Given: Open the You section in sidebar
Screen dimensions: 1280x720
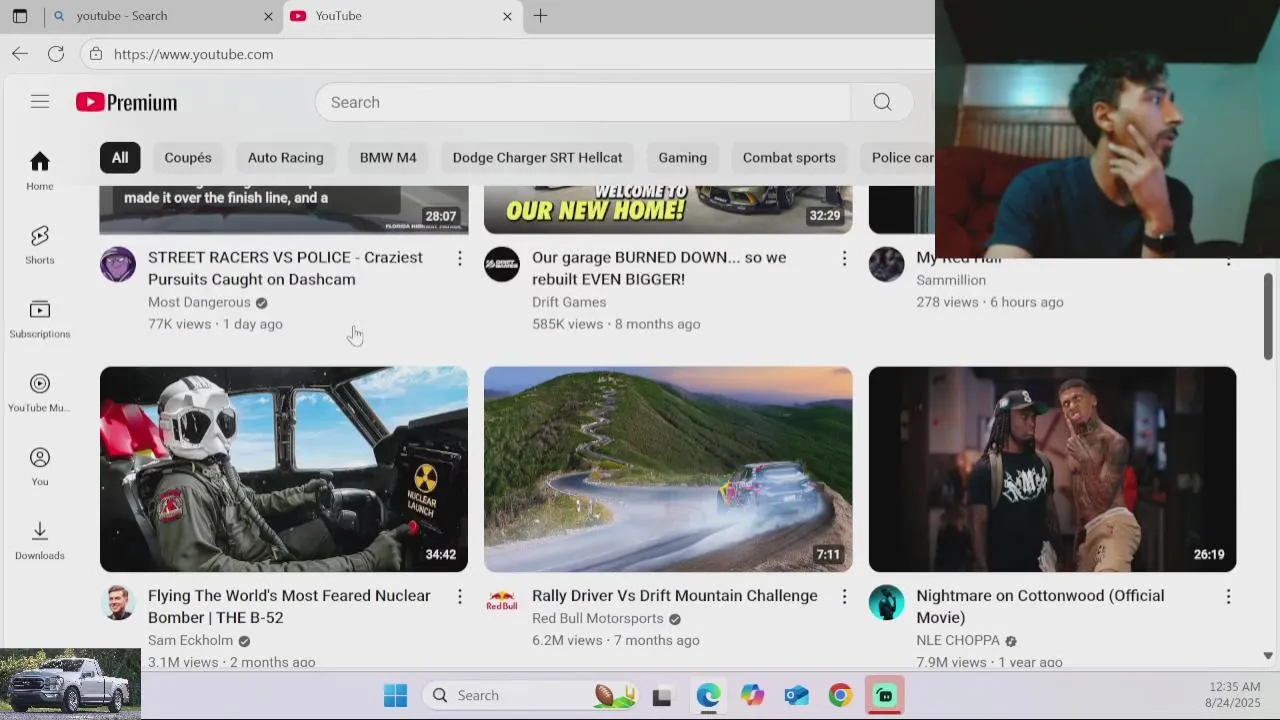Looking at the screenshot, I should 40,467.
